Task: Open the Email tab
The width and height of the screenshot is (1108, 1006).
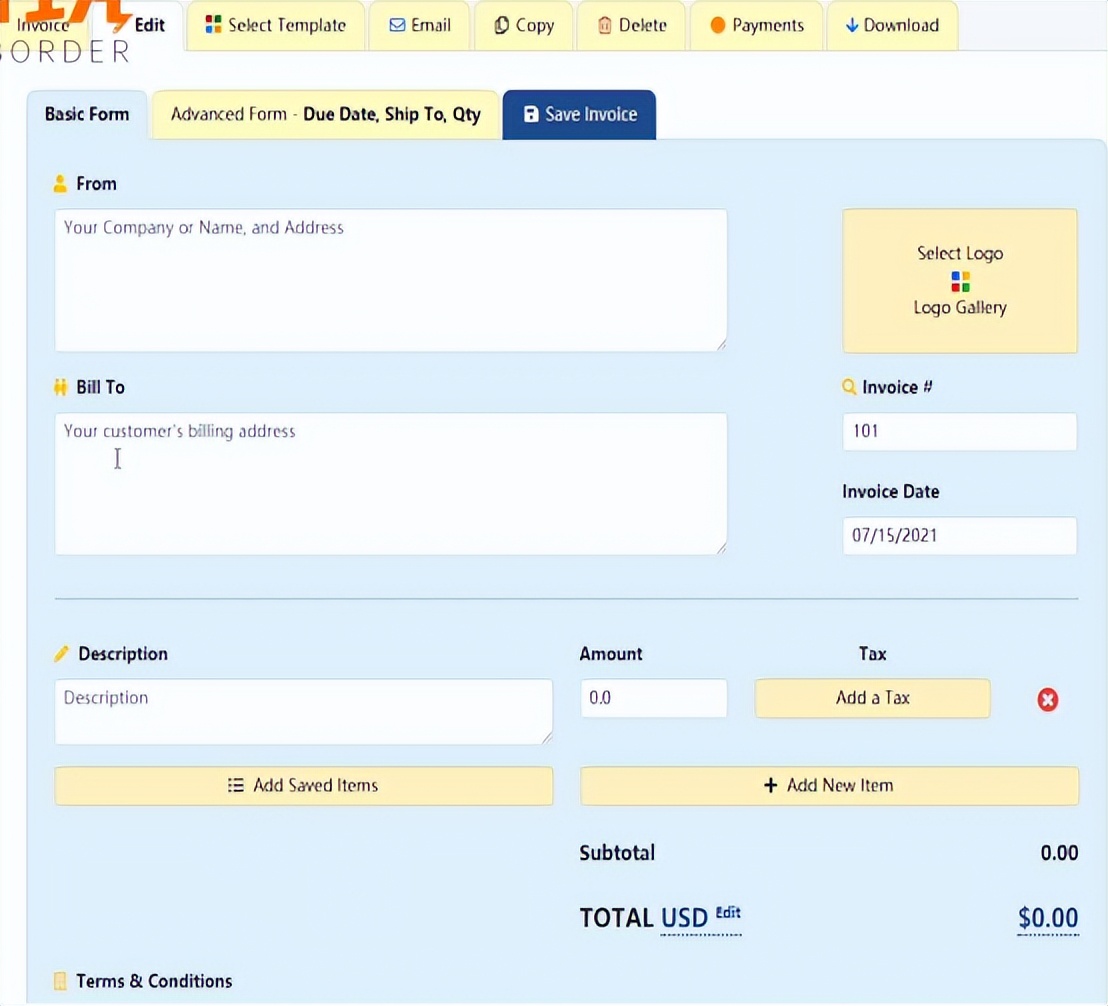Action: click(x=420, y=25)
